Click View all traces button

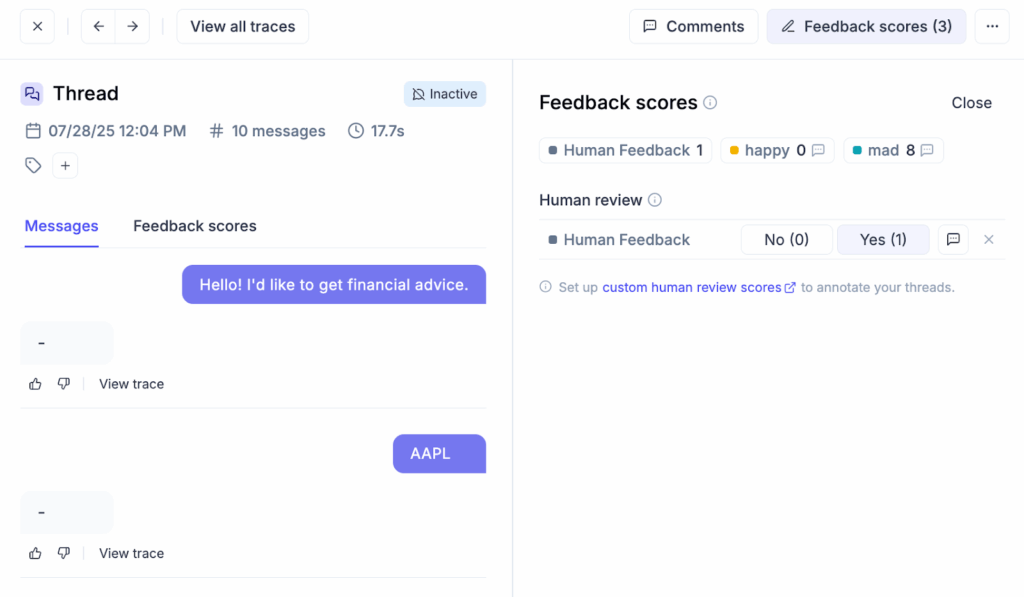point(242,27)
